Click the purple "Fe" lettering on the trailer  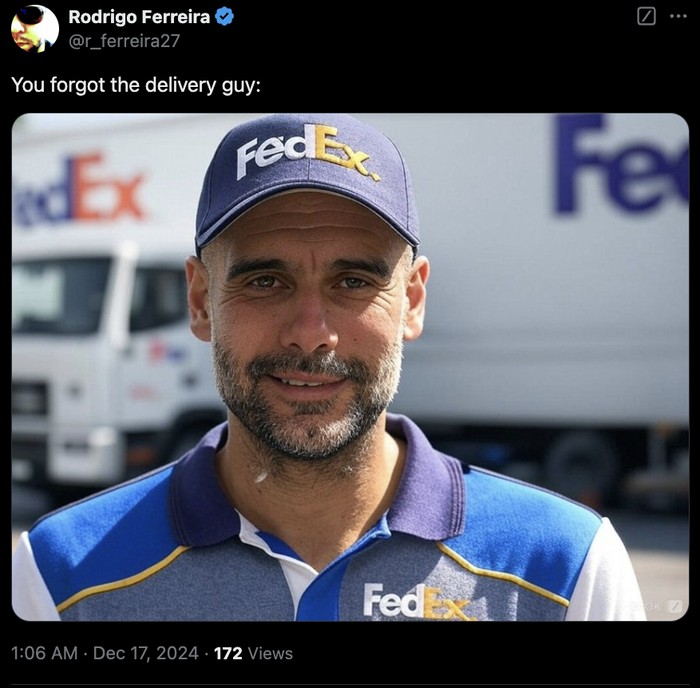pos(621,164)
